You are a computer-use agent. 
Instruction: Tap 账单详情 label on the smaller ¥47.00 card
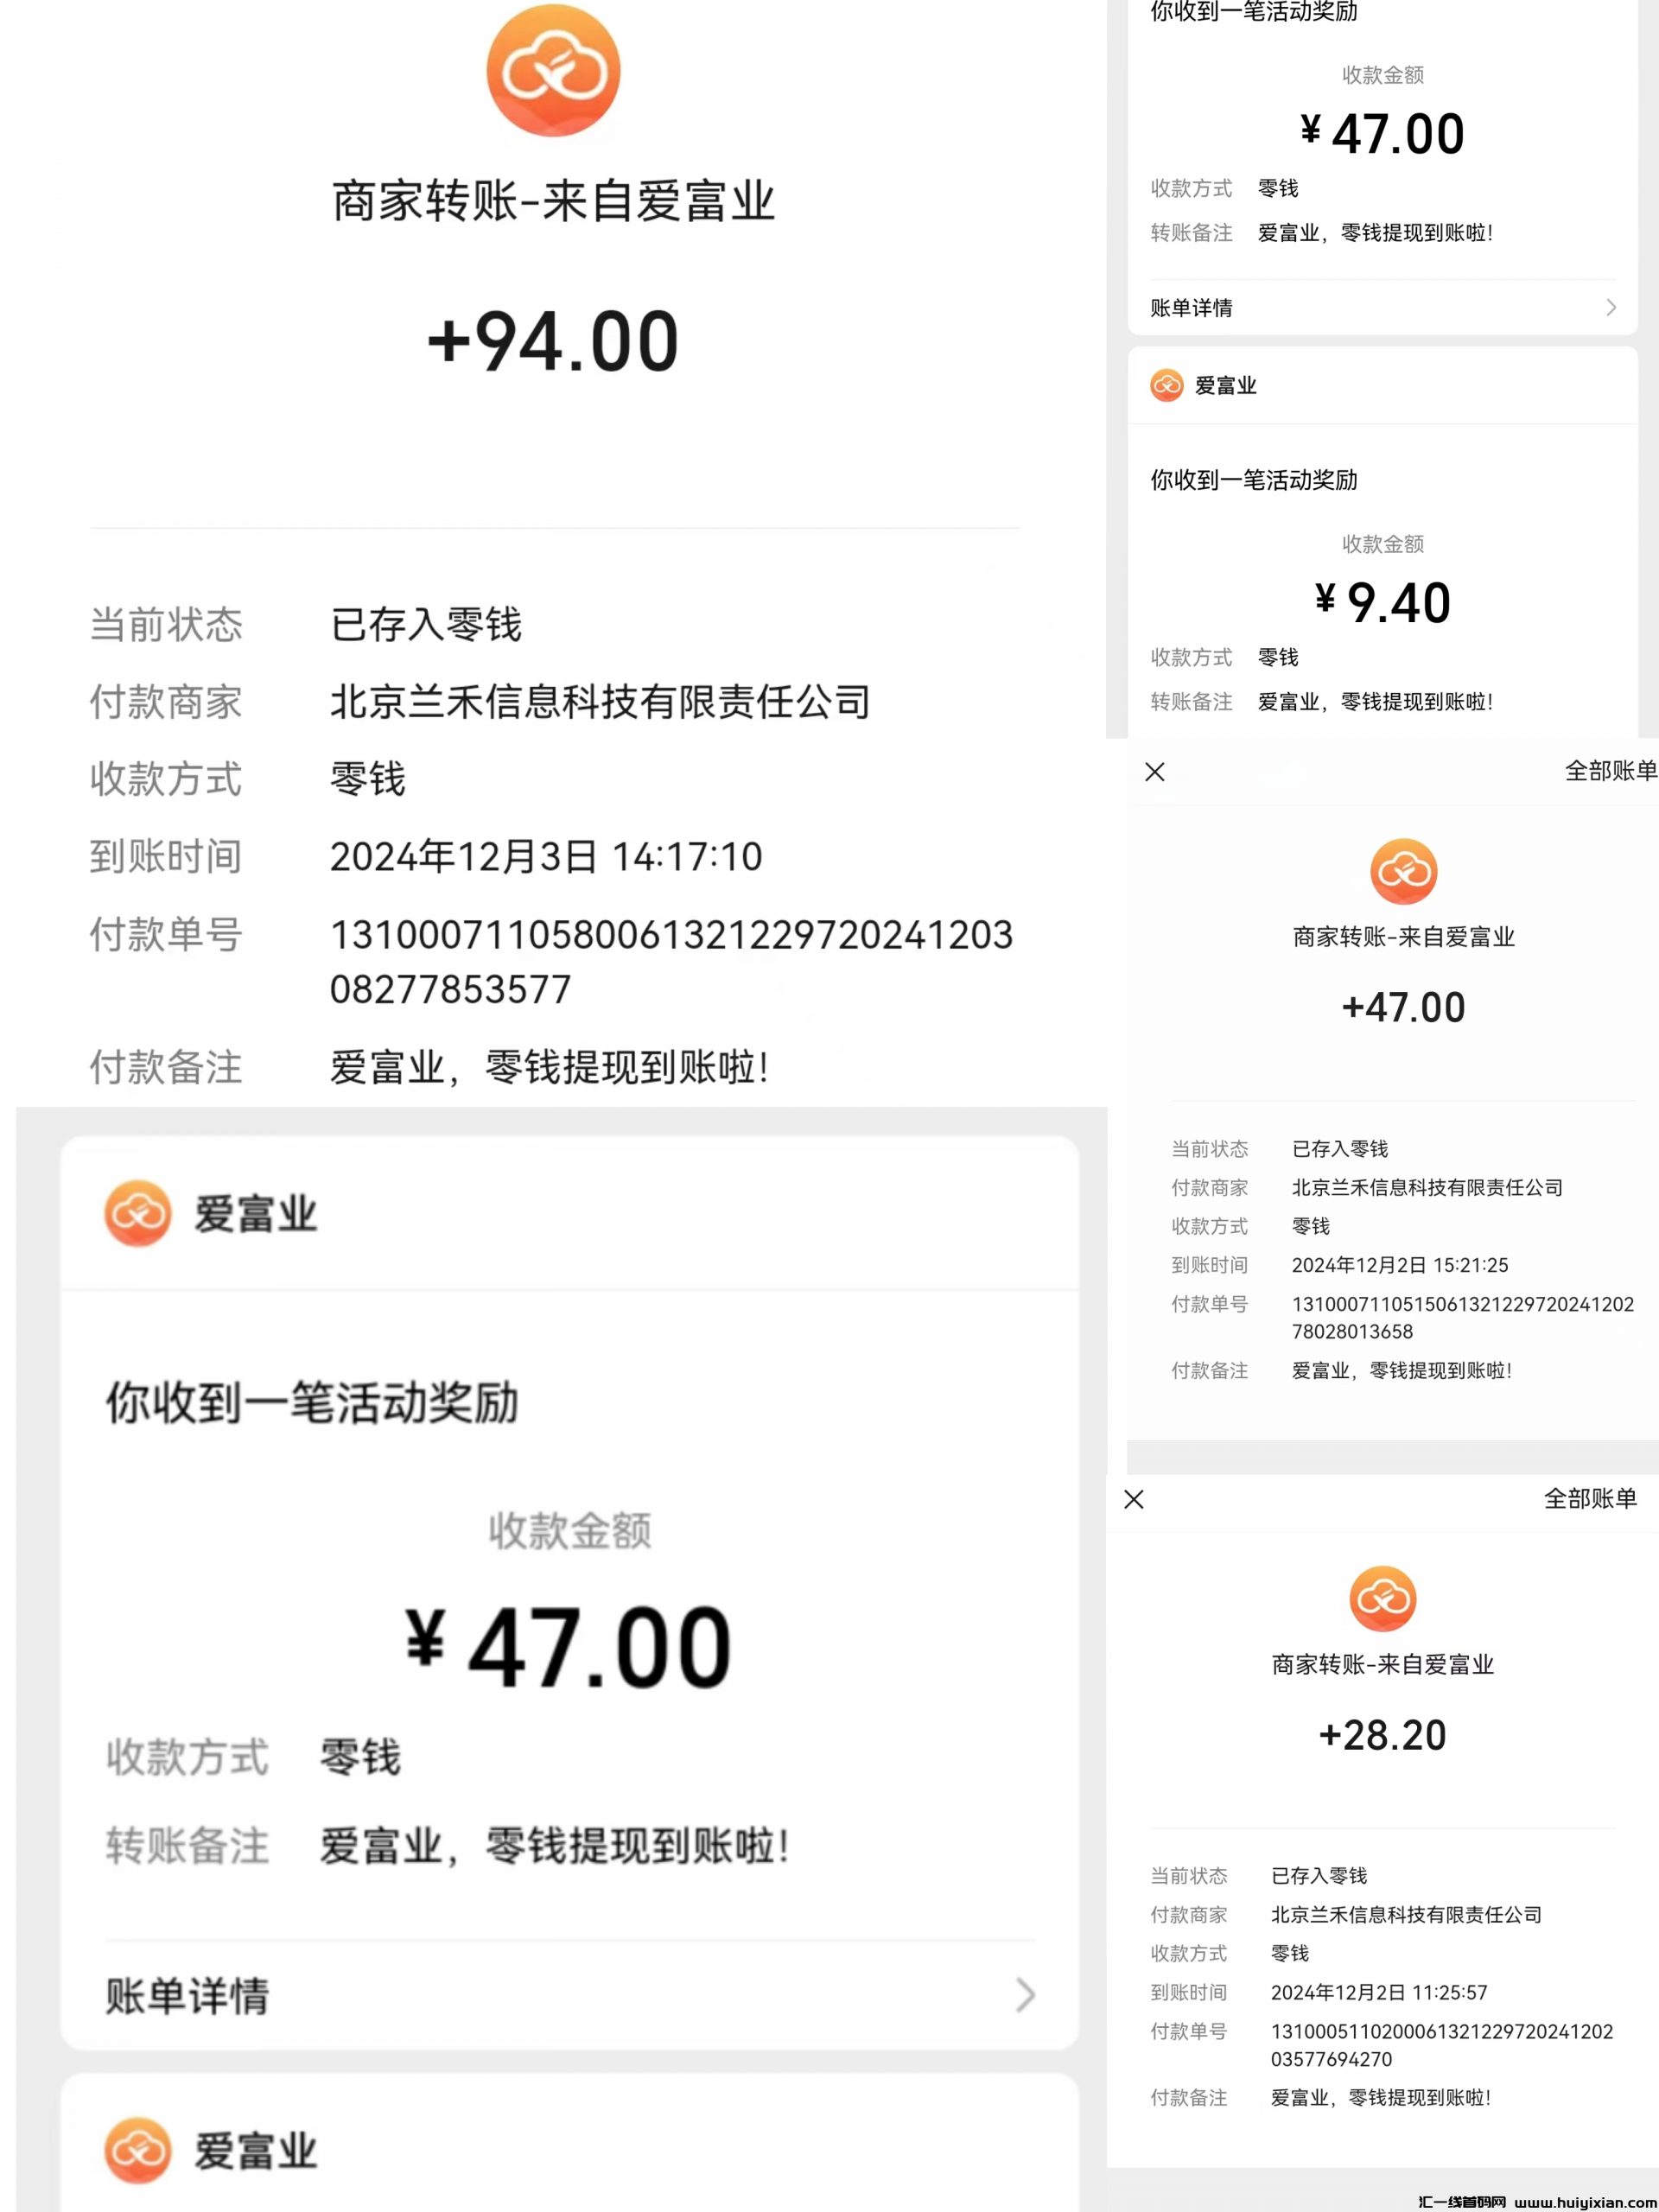point(1191,308)
